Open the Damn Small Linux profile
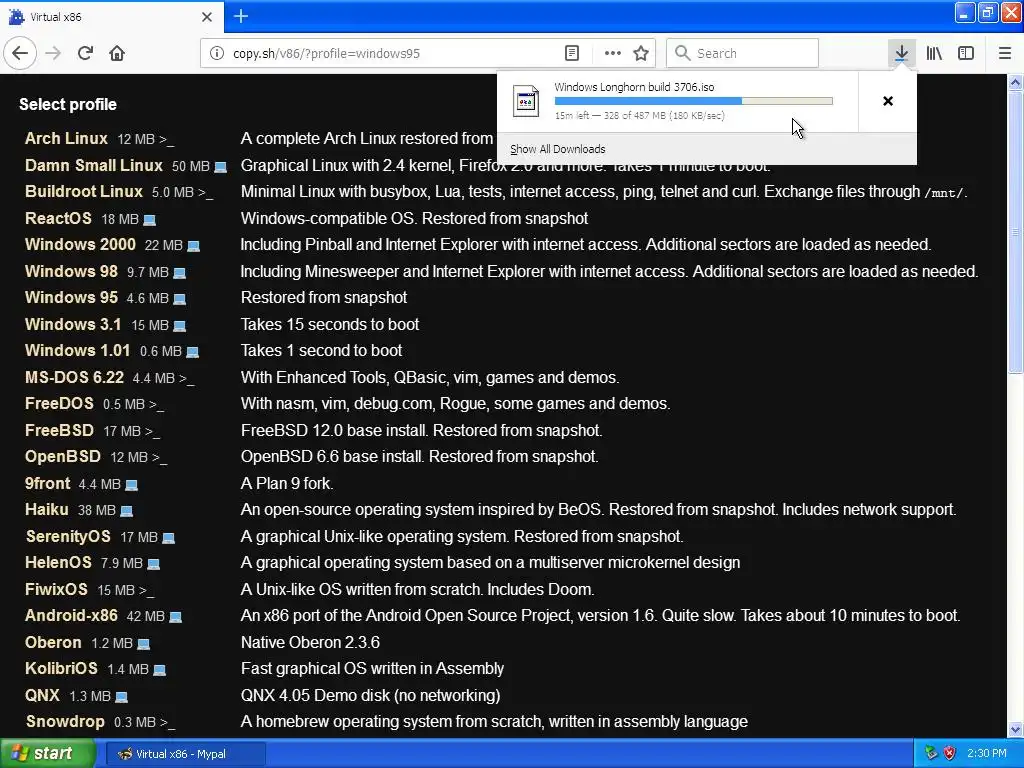Image resolution: width=1024 pixels, height=768 pixels. tap(93, 165)
